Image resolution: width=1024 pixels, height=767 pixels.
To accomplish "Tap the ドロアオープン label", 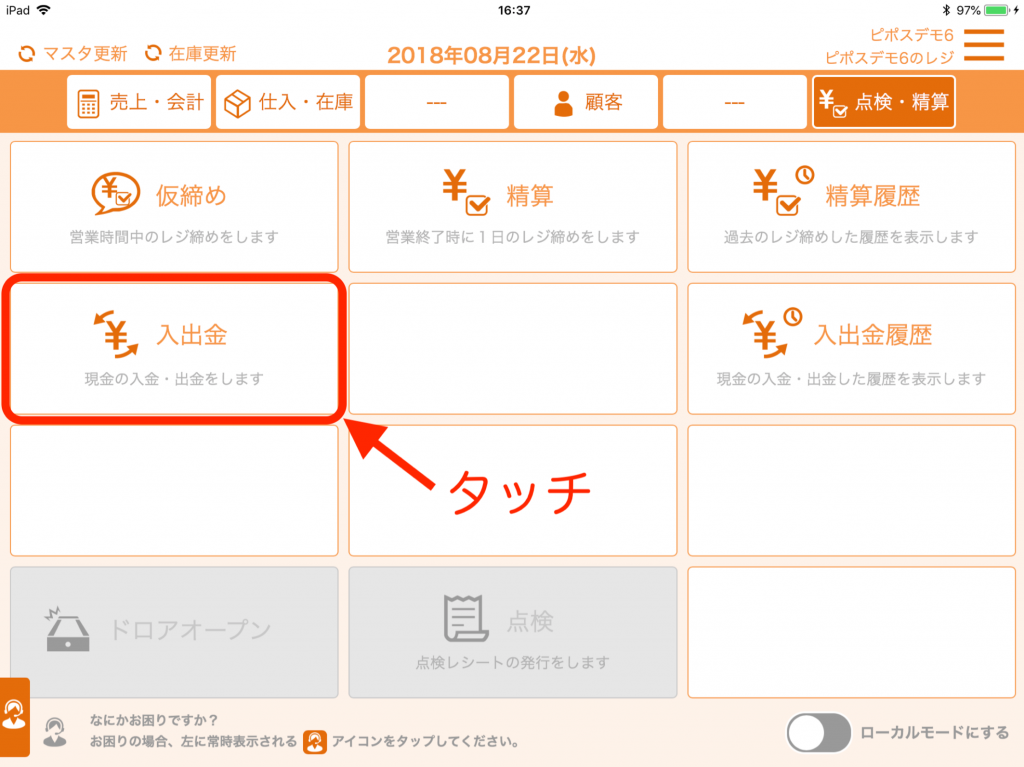I will click(x=190, y=630).
